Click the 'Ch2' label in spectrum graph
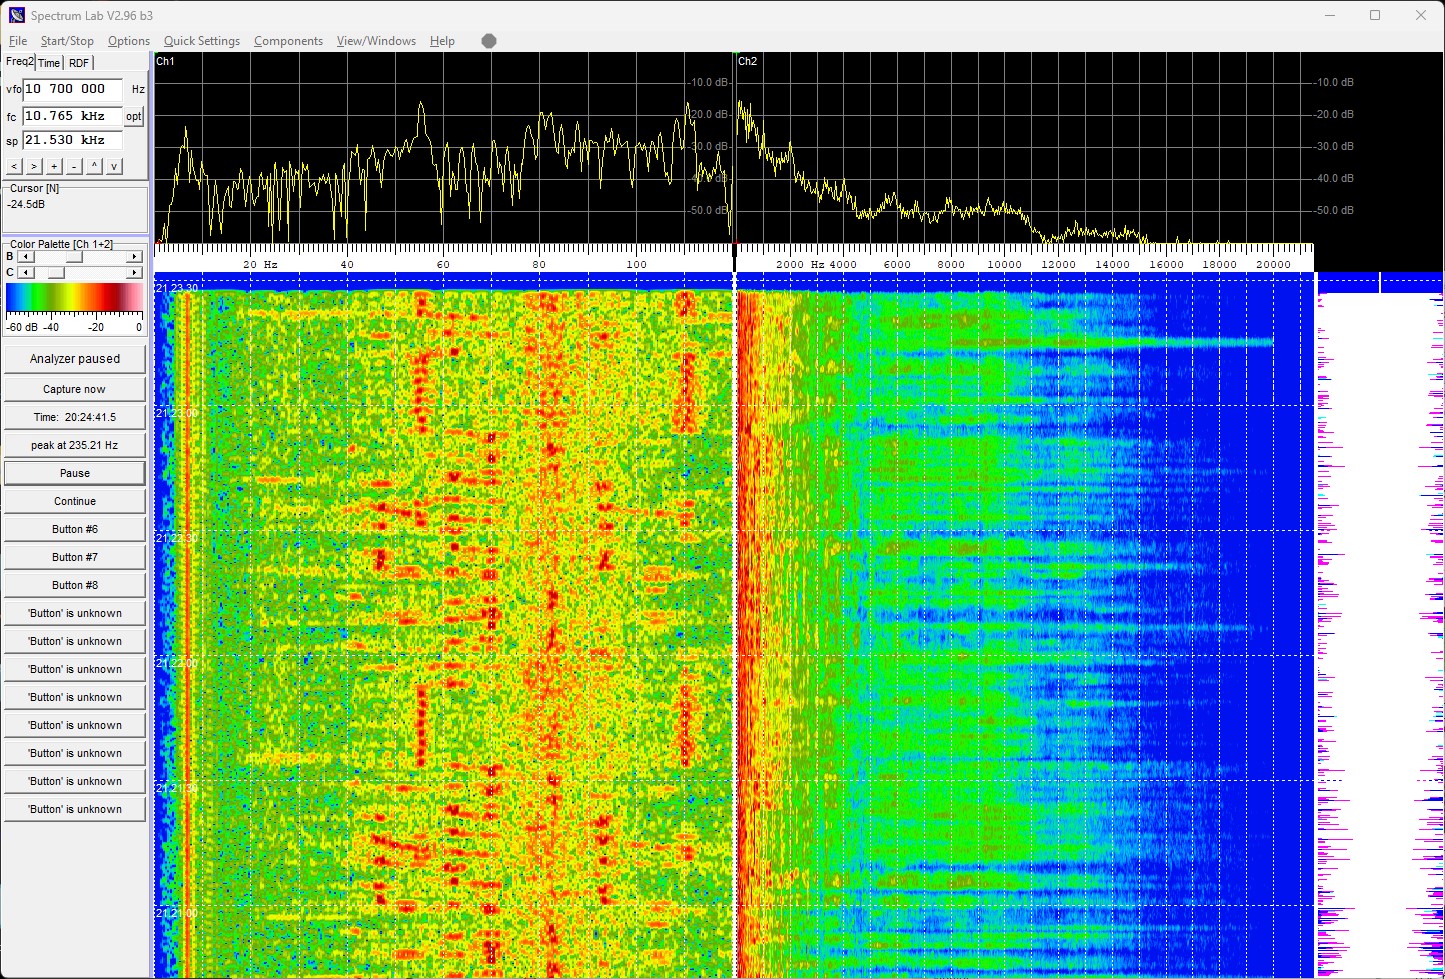 click(x=747, y=62)
